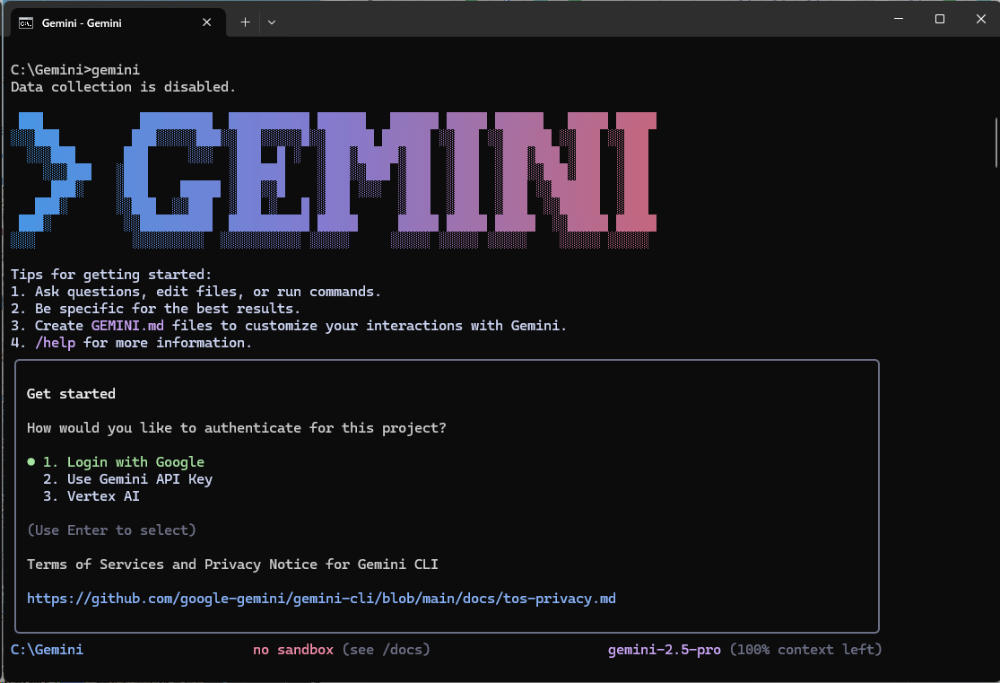
Task: Click the (see /docs) footer text
Action: (x=386, y=649)
